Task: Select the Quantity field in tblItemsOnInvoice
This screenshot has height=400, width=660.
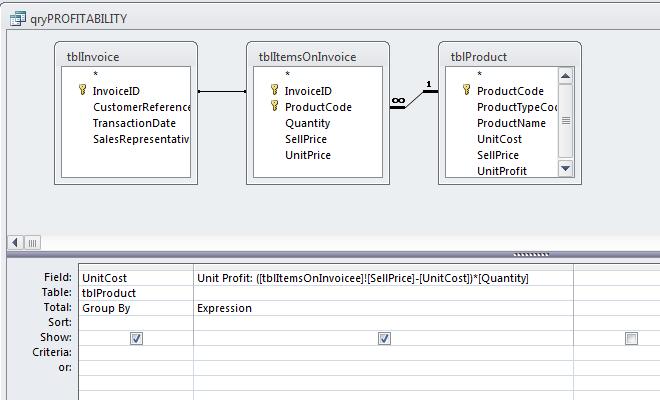Action: [306, 123]
